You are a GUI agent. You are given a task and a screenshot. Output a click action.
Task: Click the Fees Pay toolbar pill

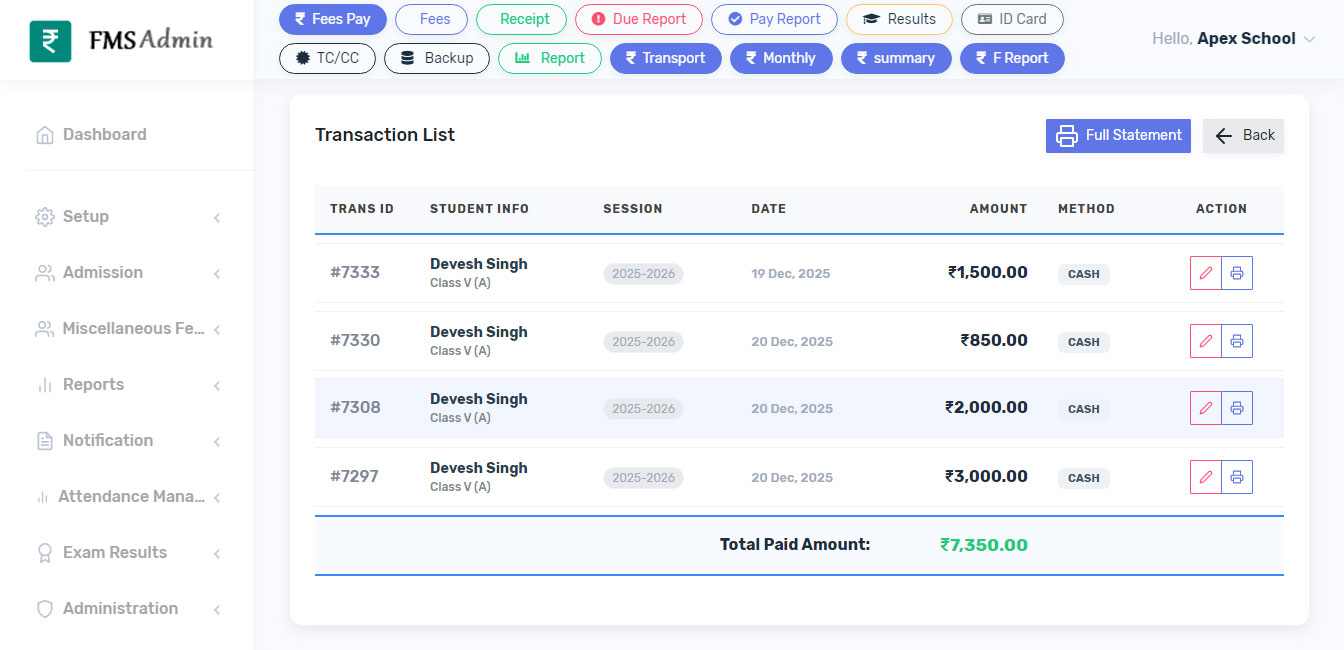pyautogui.click(x=332, y=19)
